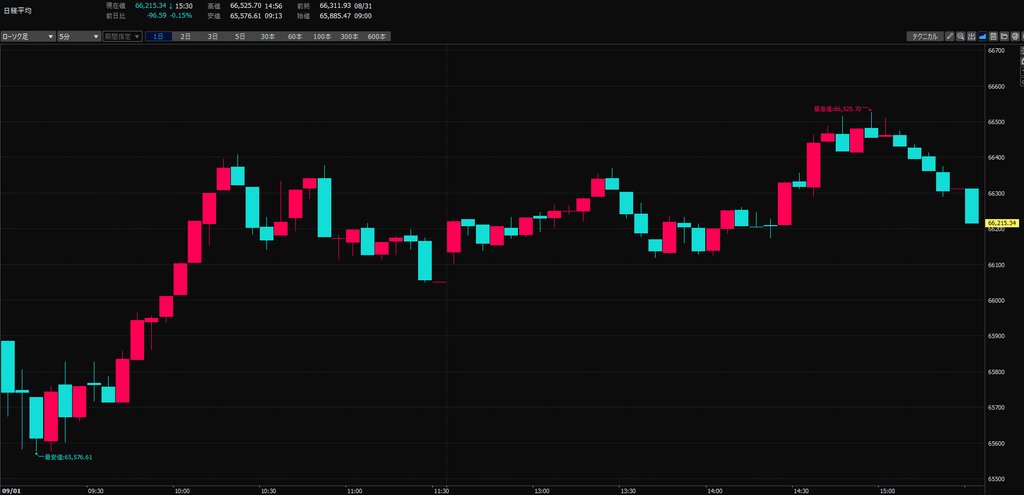Click the top icon on the right sidebar

pyautogui.click(x=1022, y=50)
